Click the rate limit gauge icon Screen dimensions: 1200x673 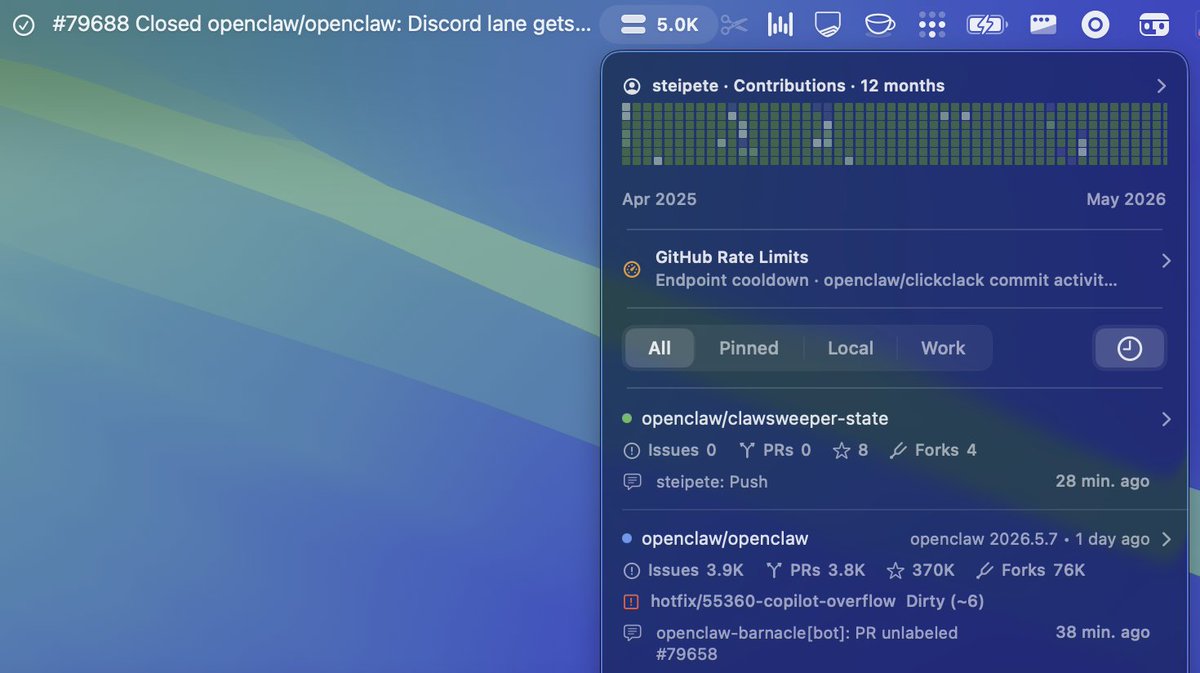[632, 269]
